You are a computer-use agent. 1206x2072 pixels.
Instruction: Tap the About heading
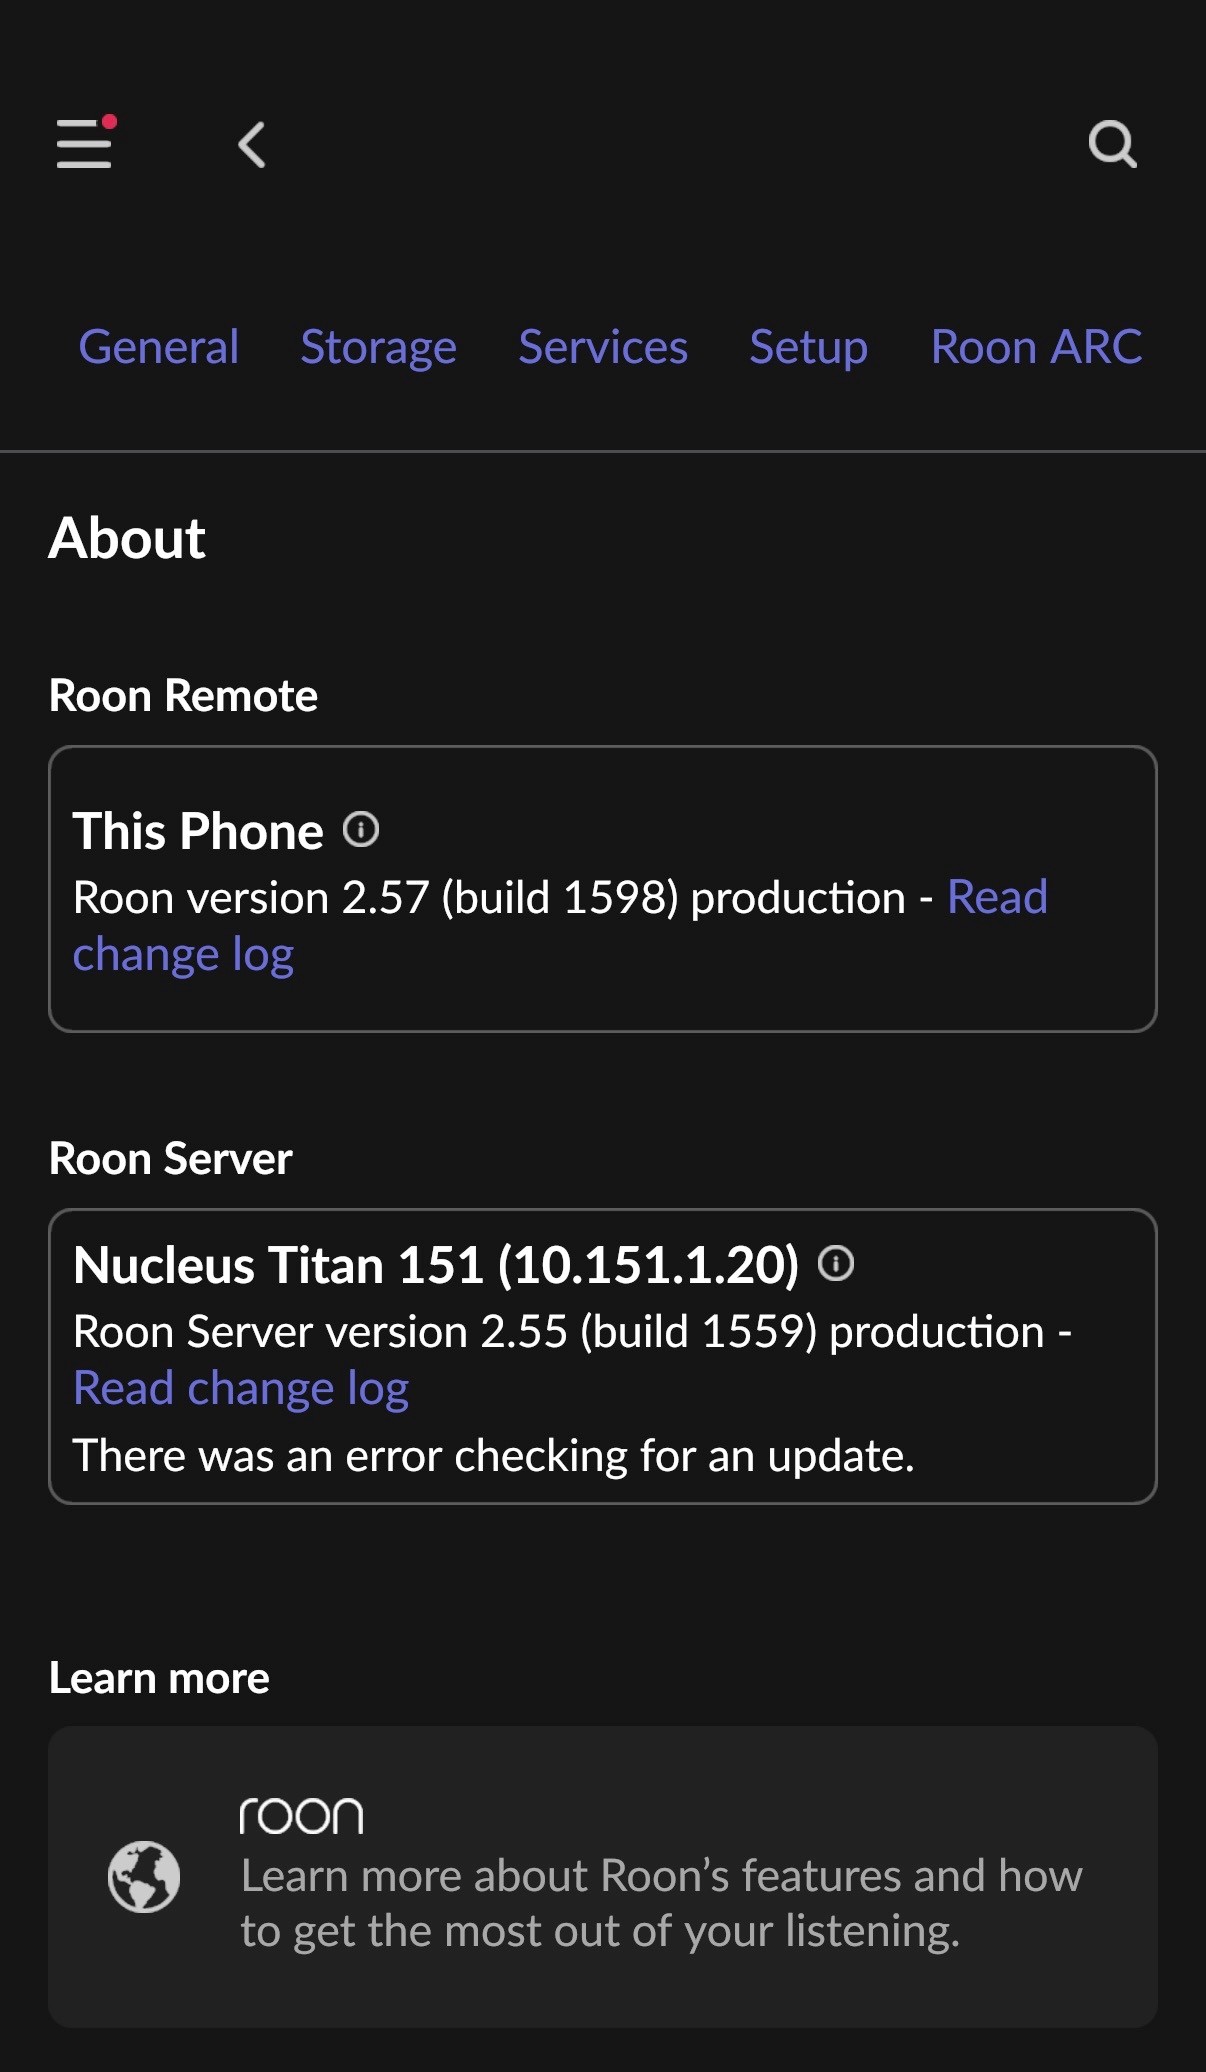(127, 538)
